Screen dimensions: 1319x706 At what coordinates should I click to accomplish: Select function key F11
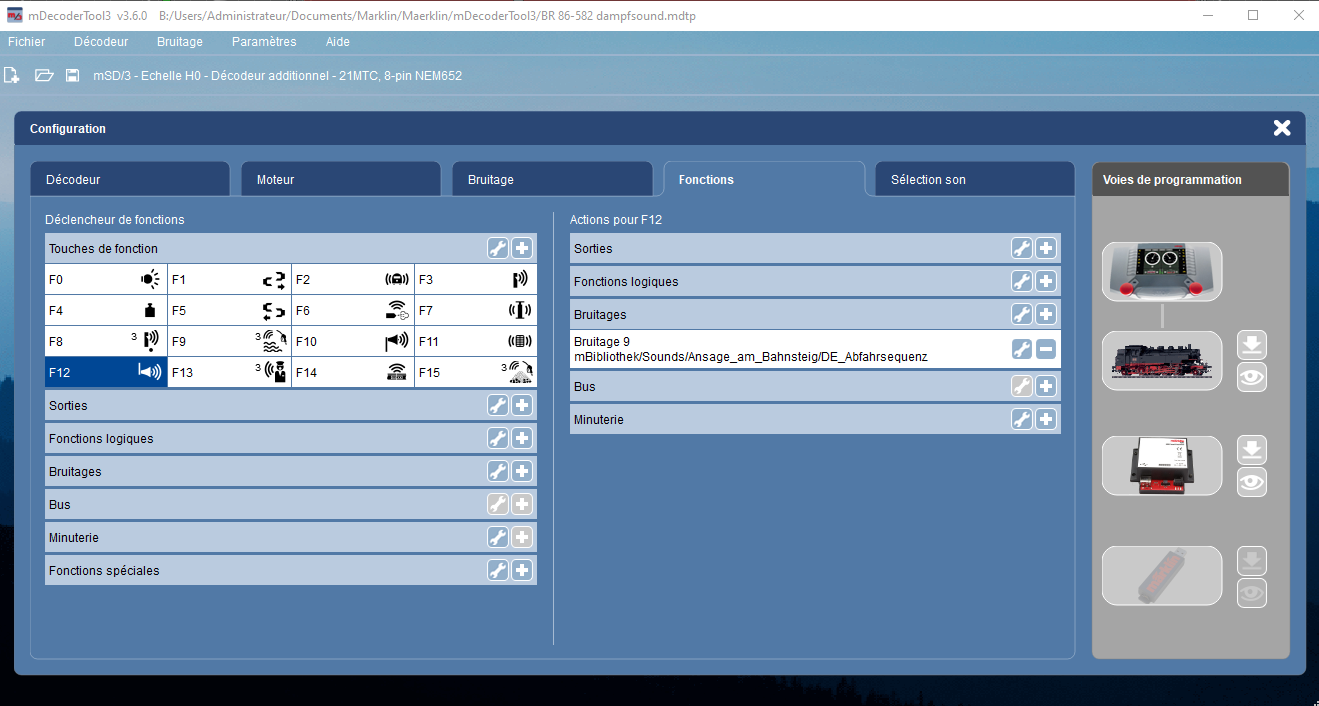point(476,341)
